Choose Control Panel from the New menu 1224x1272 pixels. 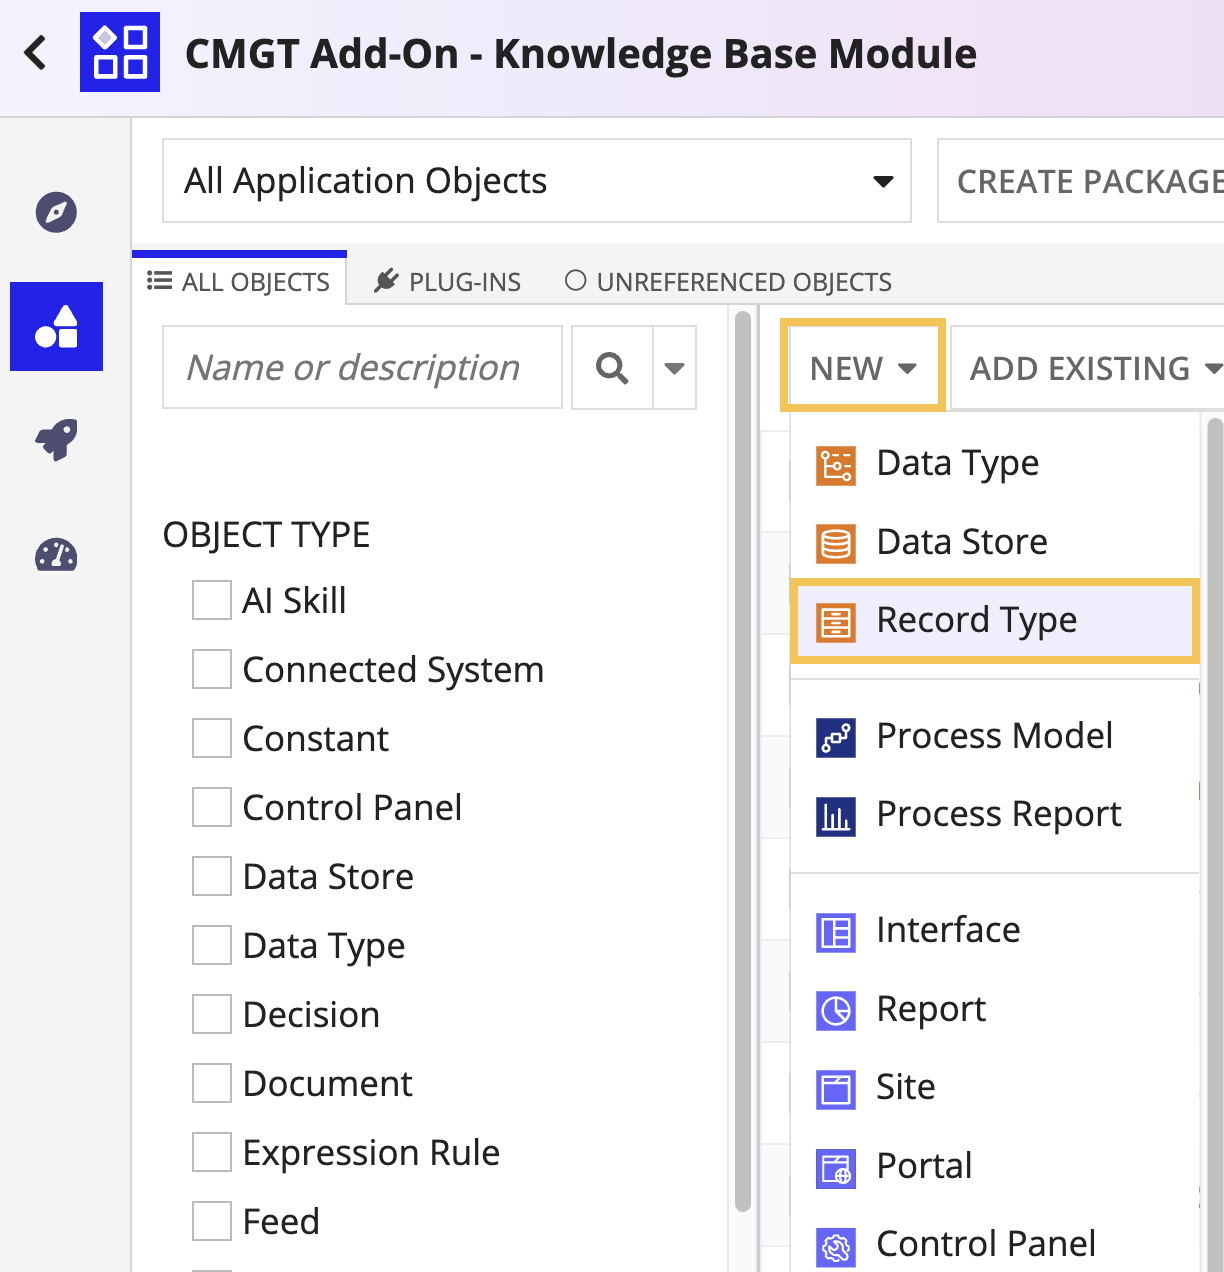pos(995,1246)
